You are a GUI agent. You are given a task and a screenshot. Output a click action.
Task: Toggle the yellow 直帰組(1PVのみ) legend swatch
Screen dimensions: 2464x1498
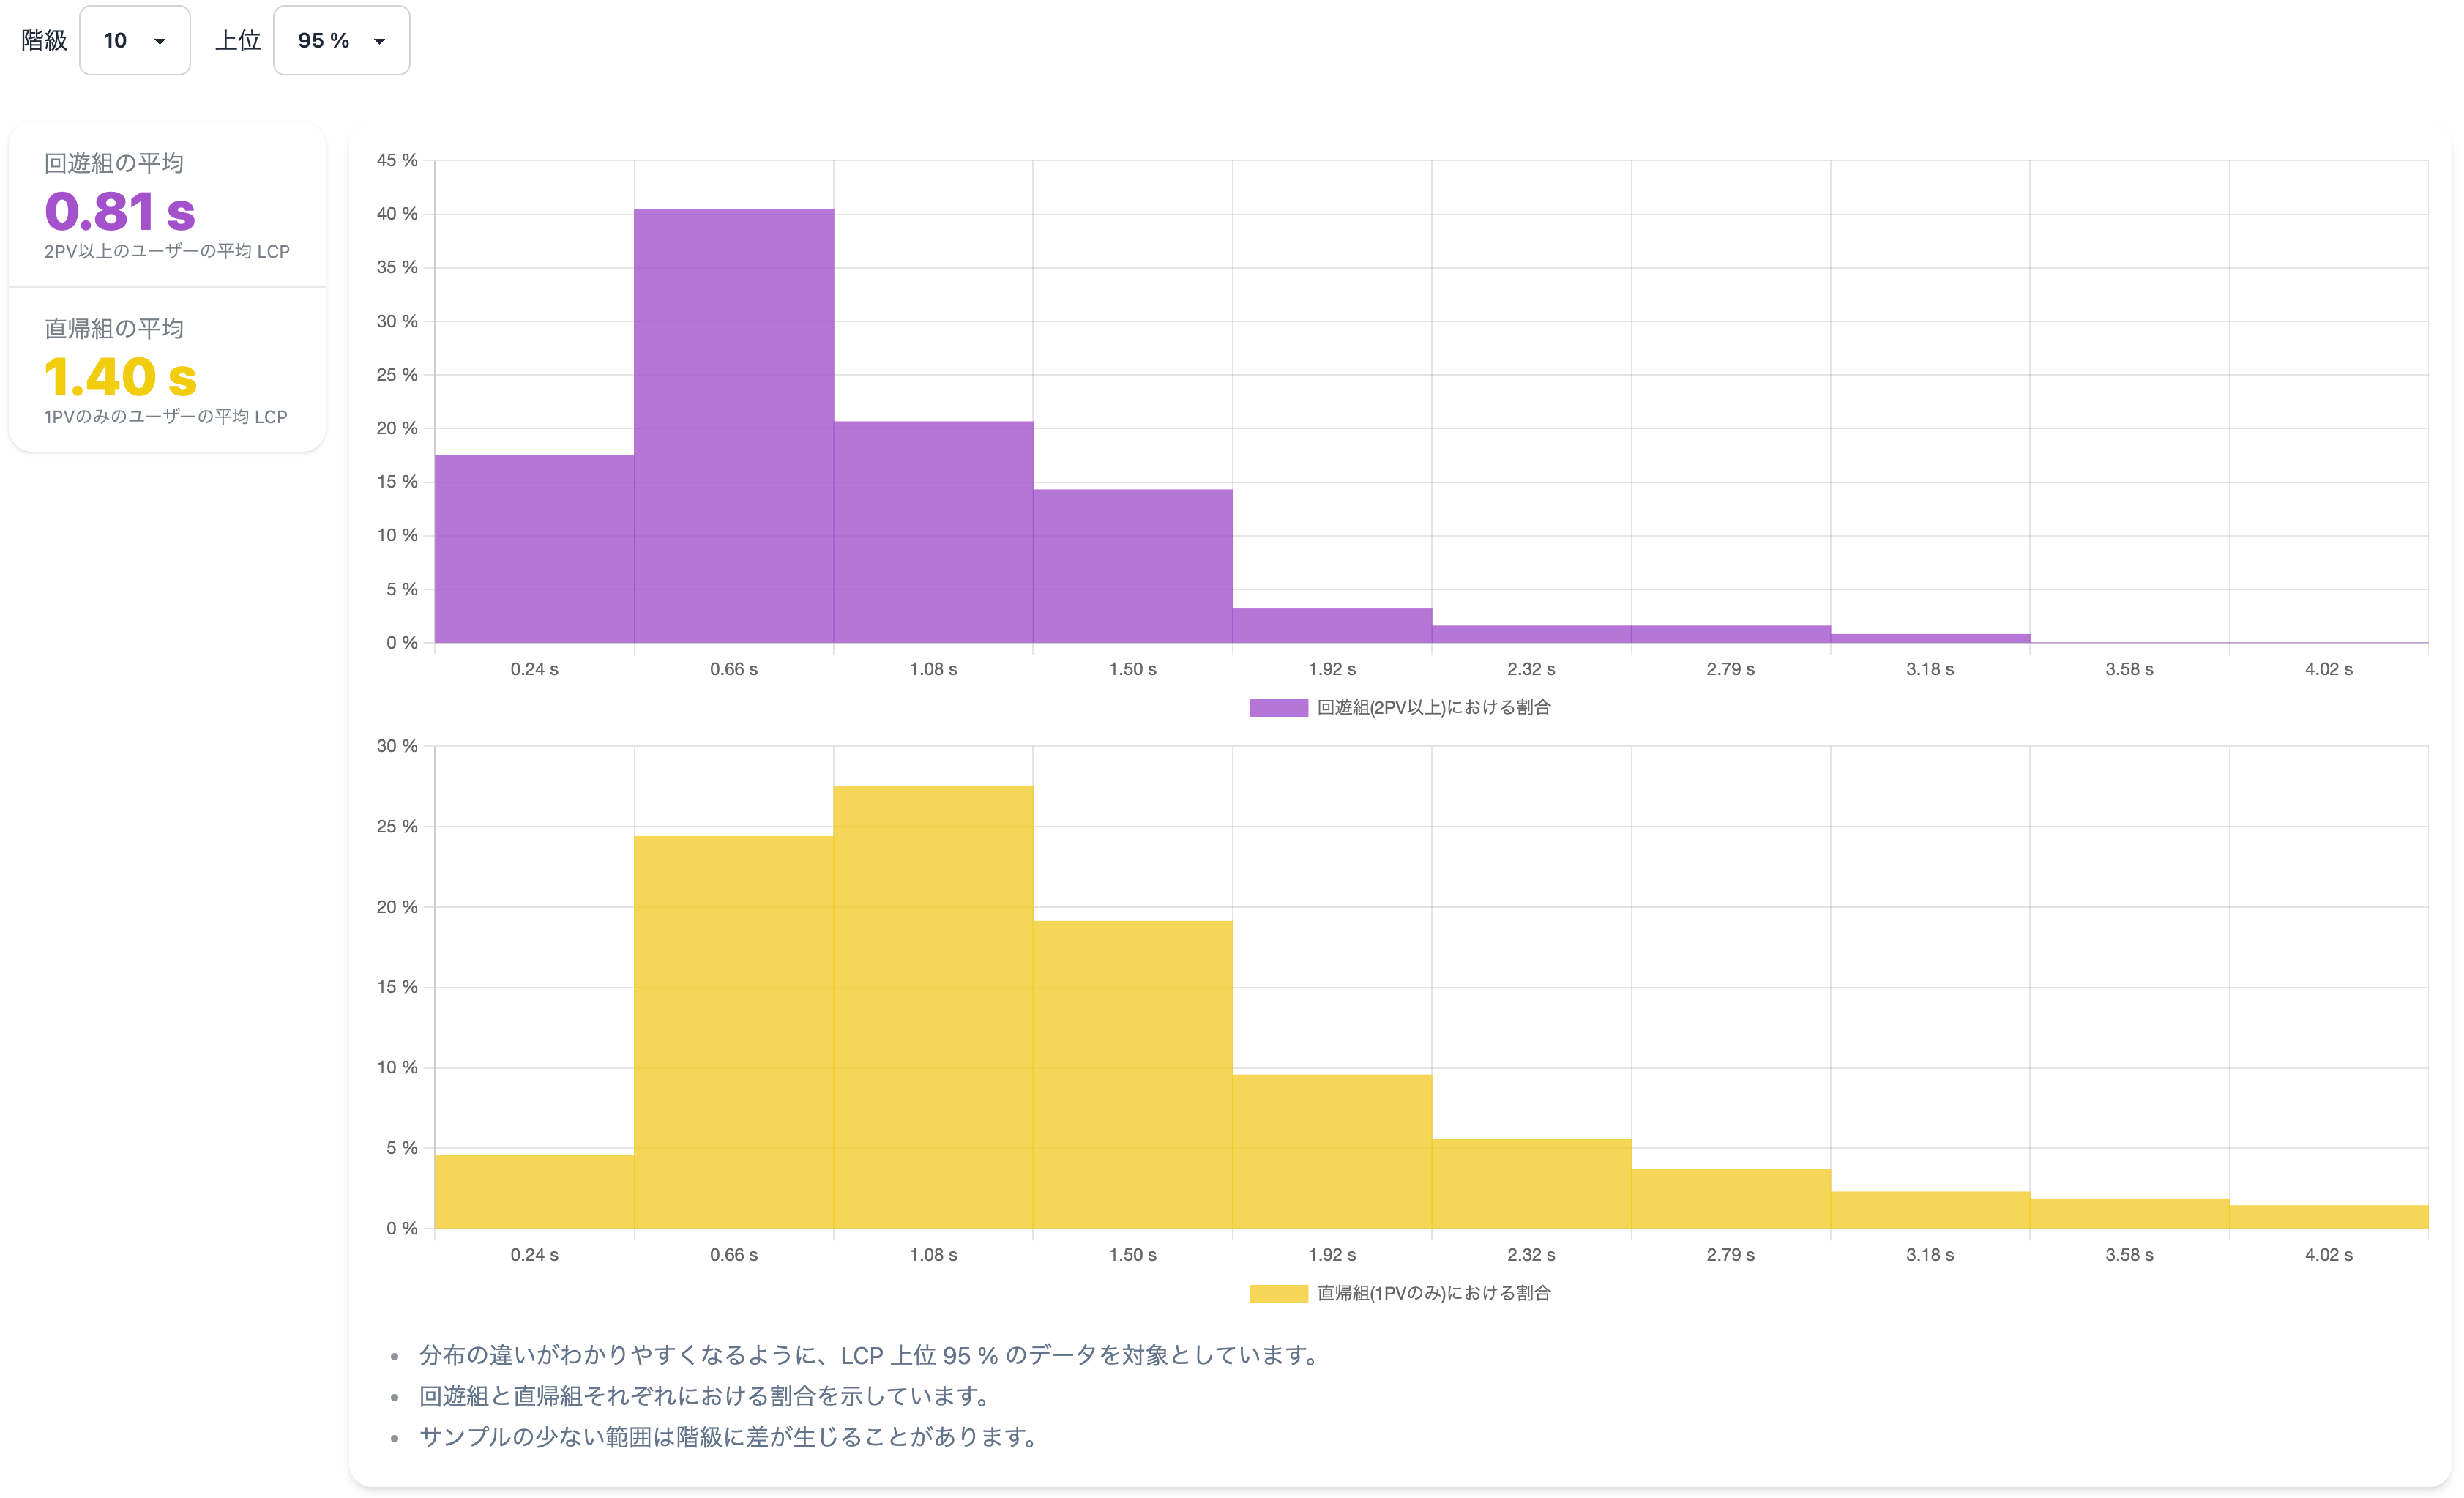pyautogui.click(x=1278, y=1293)
